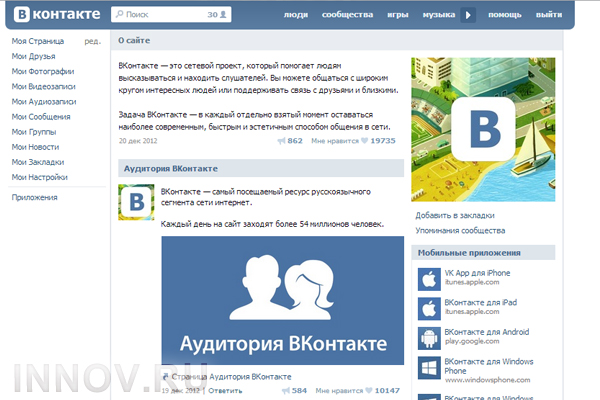Click the Windows Phone app icon
The height and width of the screenshot is (400, 600).
427,366
